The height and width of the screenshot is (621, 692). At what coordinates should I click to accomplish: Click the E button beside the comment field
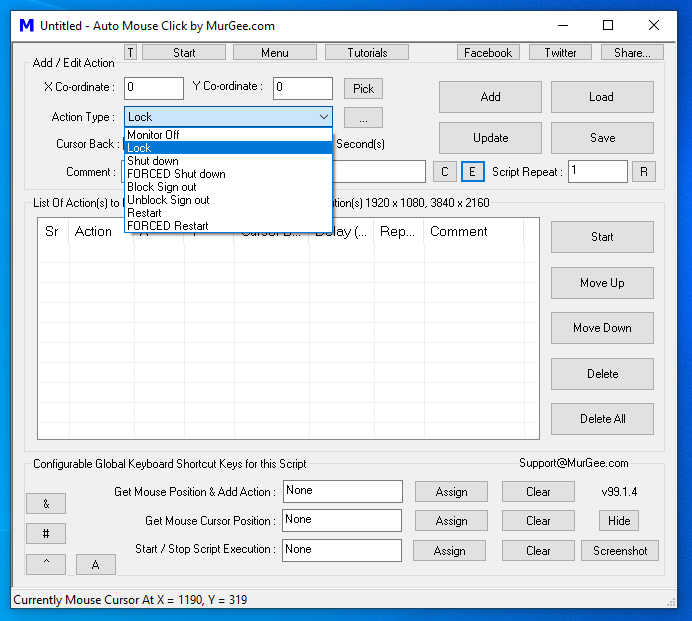[472, 172]
